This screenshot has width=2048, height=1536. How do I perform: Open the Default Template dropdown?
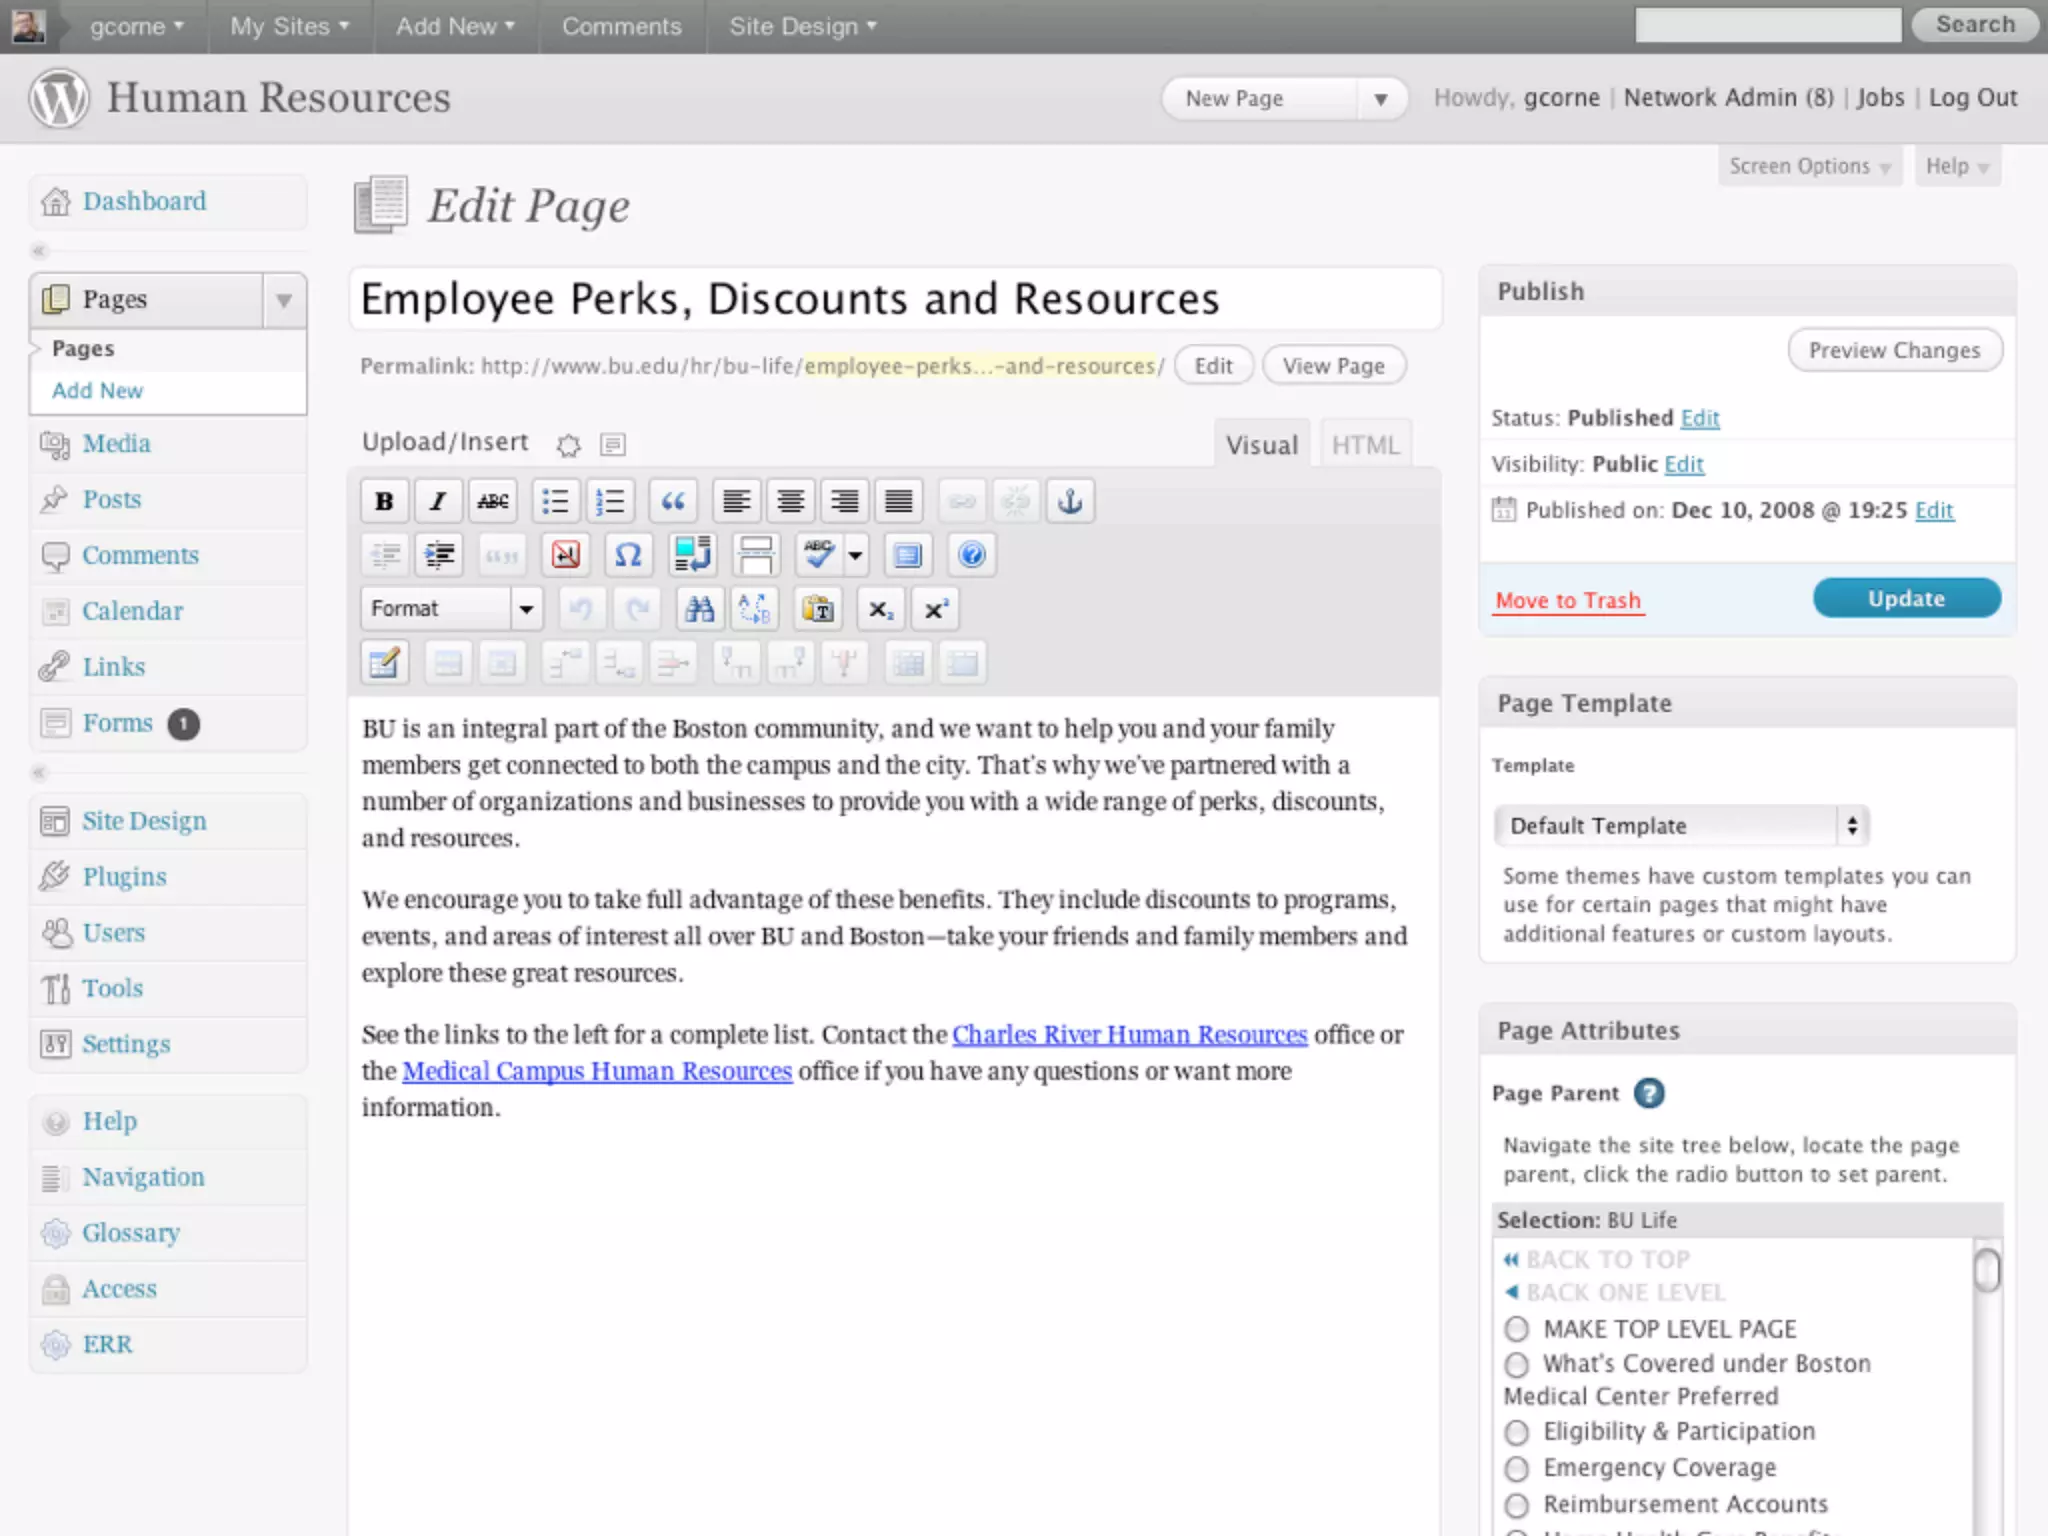coord(1680,826)
